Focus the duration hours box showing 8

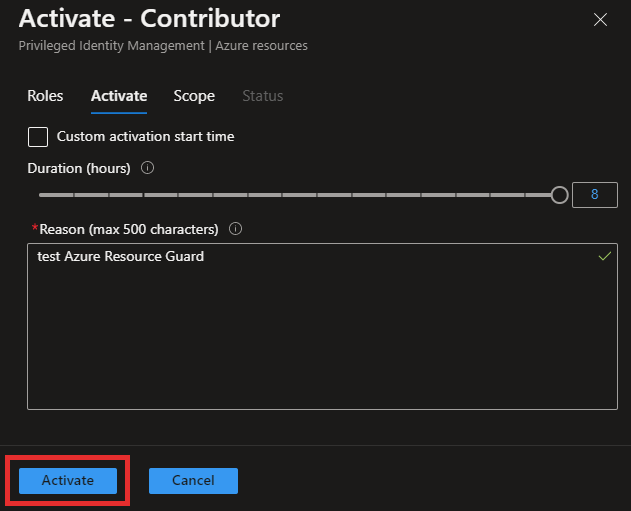pos(594,195)
